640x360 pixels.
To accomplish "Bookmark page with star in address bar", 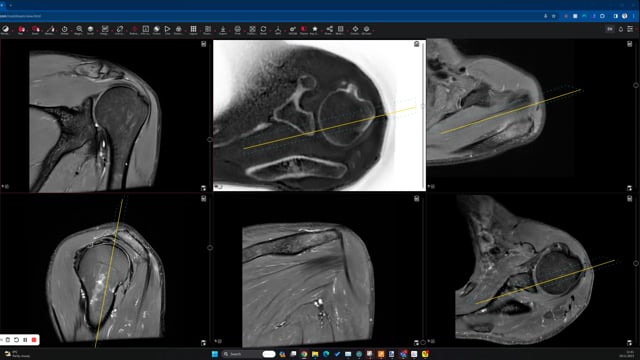I will click(554, 16).
